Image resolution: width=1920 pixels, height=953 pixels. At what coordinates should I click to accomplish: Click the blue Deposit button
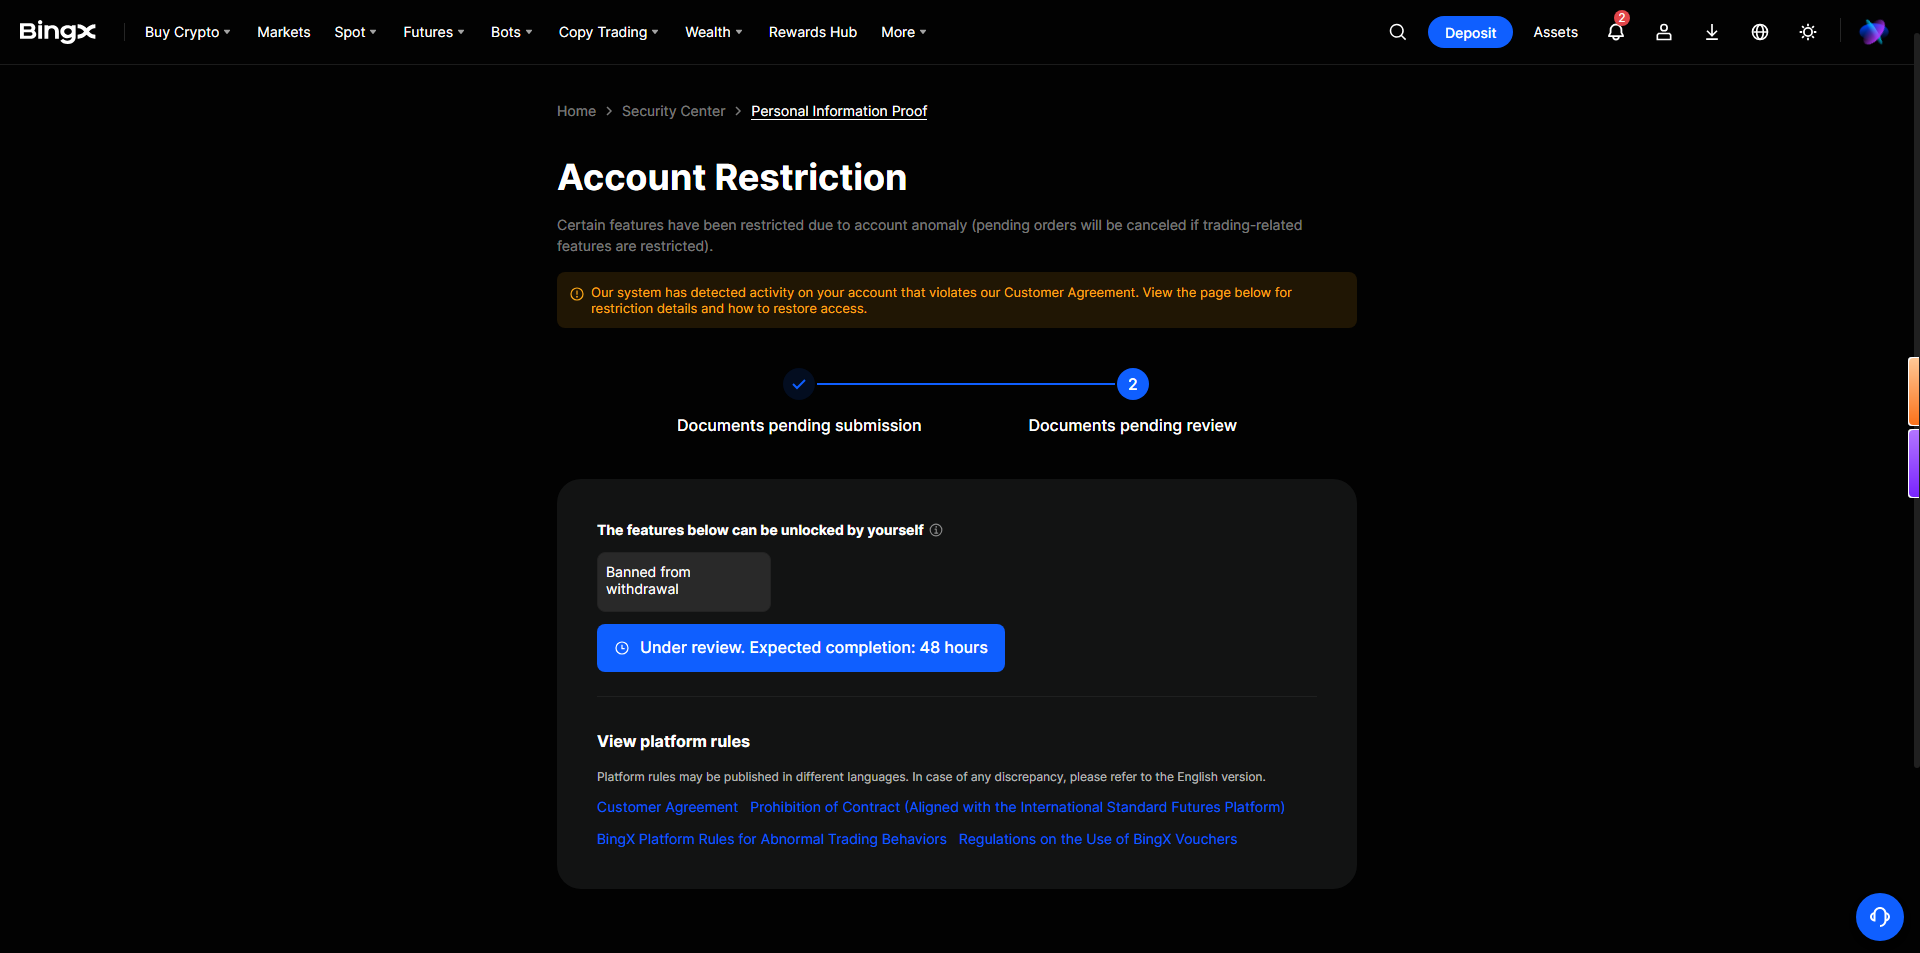point(1470,32)
